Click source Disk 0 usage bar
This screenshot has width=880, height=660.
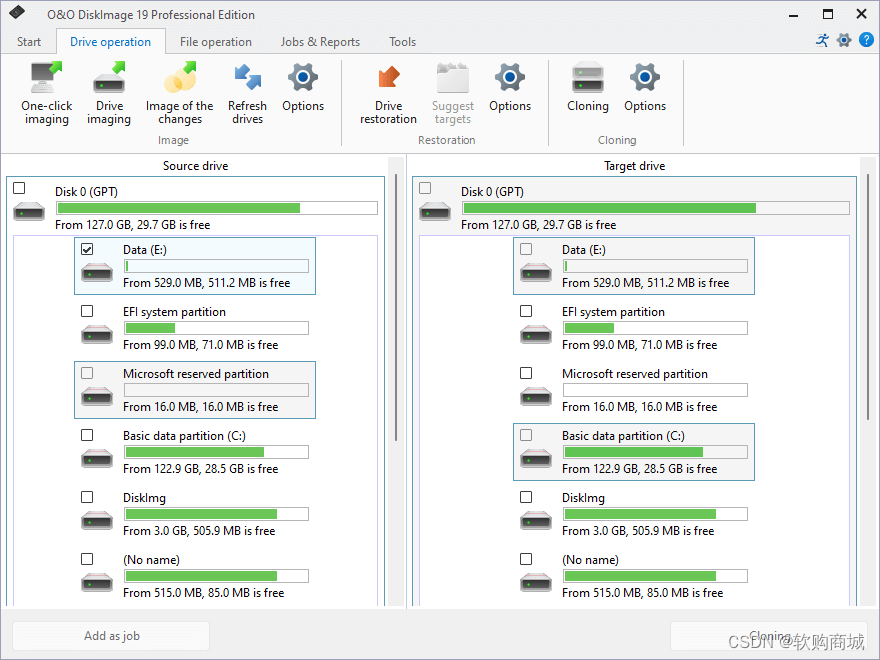tap(217, 208)
